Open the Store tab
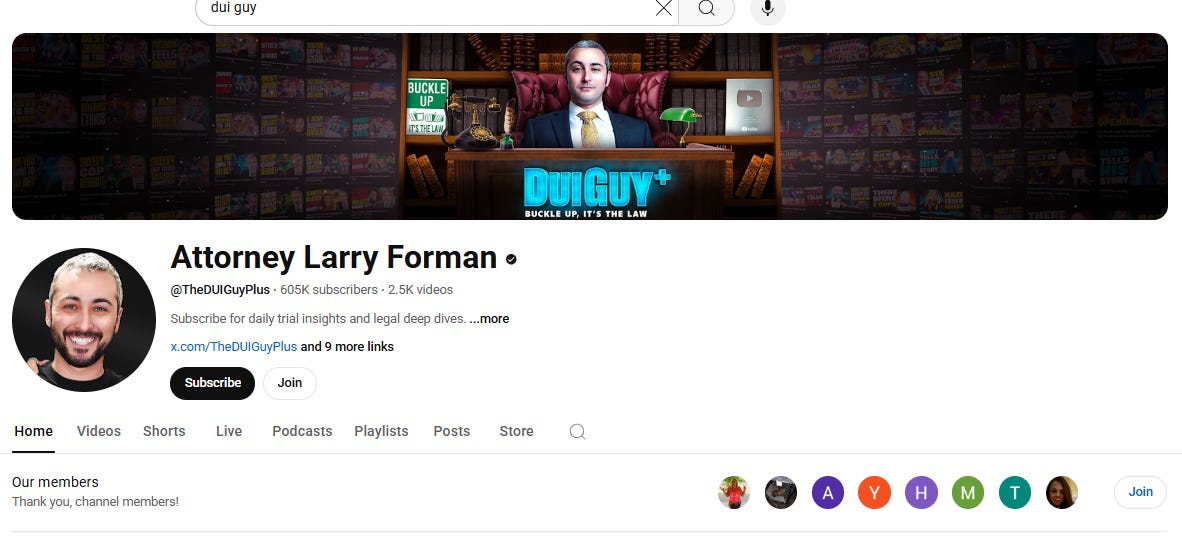The width and height of the screenshot is (1182, 540). (x=516, y=431)
